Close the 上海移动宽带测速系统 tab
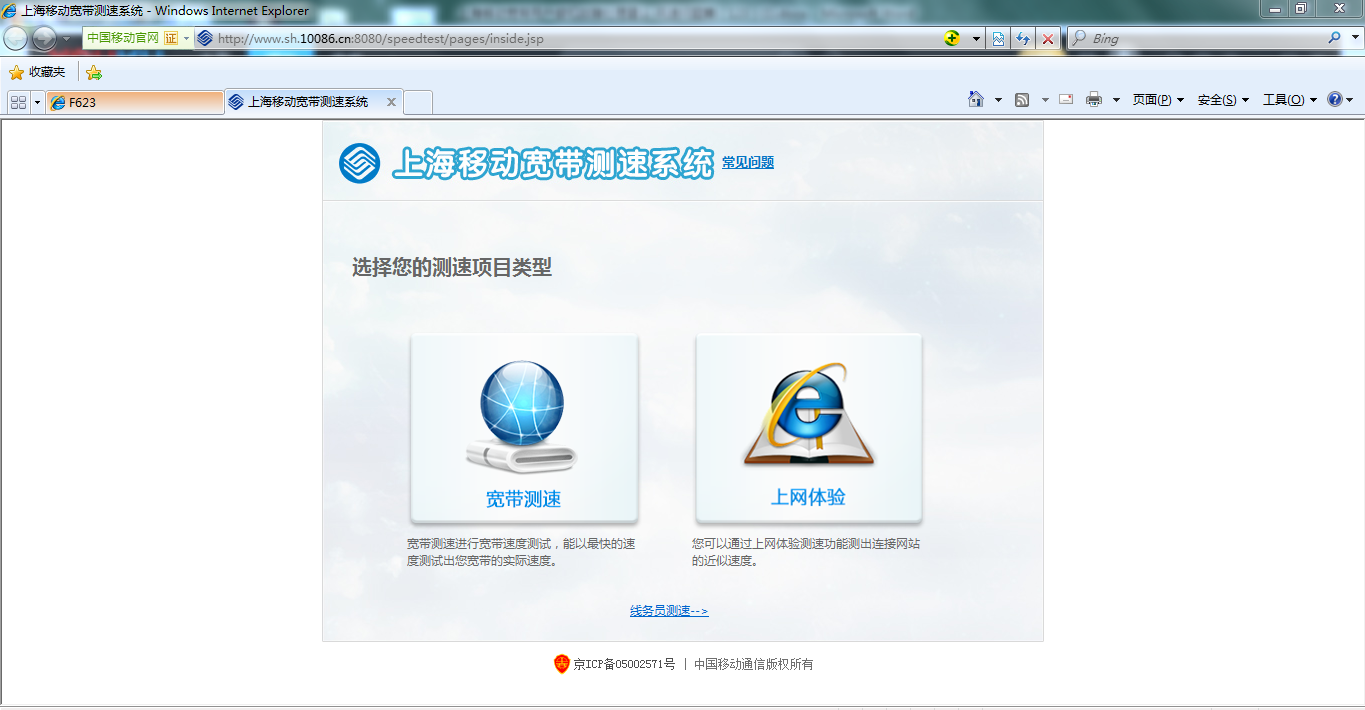This screenshot has width=1365, height=710. tap(391, 102)
